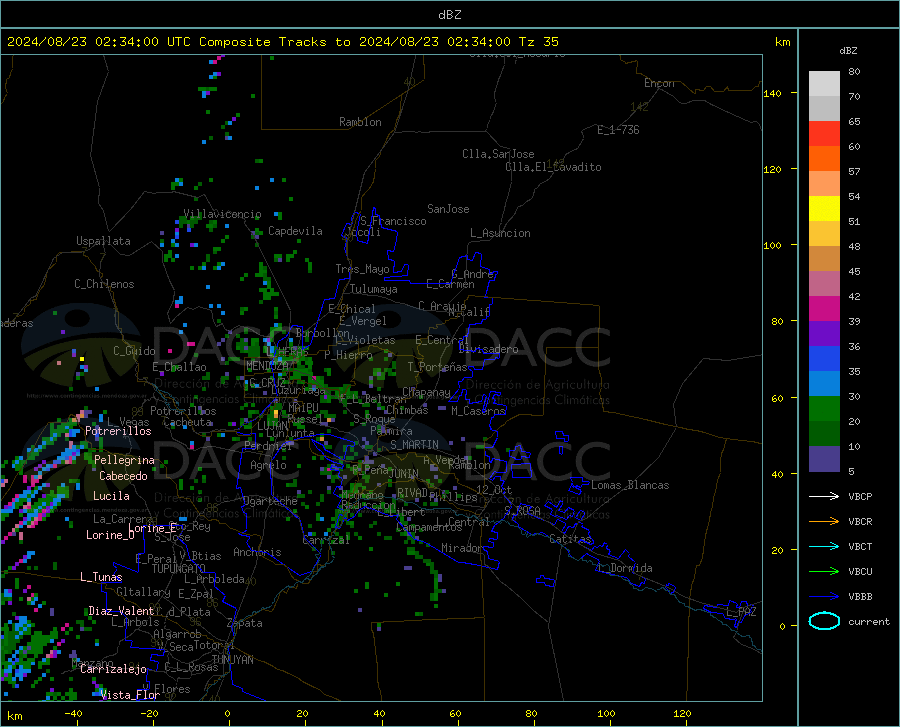
Task: Click the Diaz_Valent place label
Action: coord(121,611)
